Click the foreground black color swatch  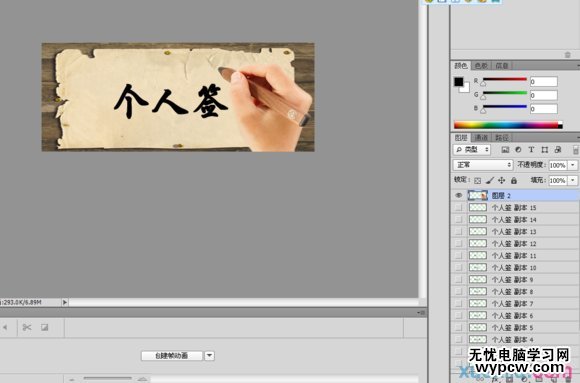click(459, 81)
